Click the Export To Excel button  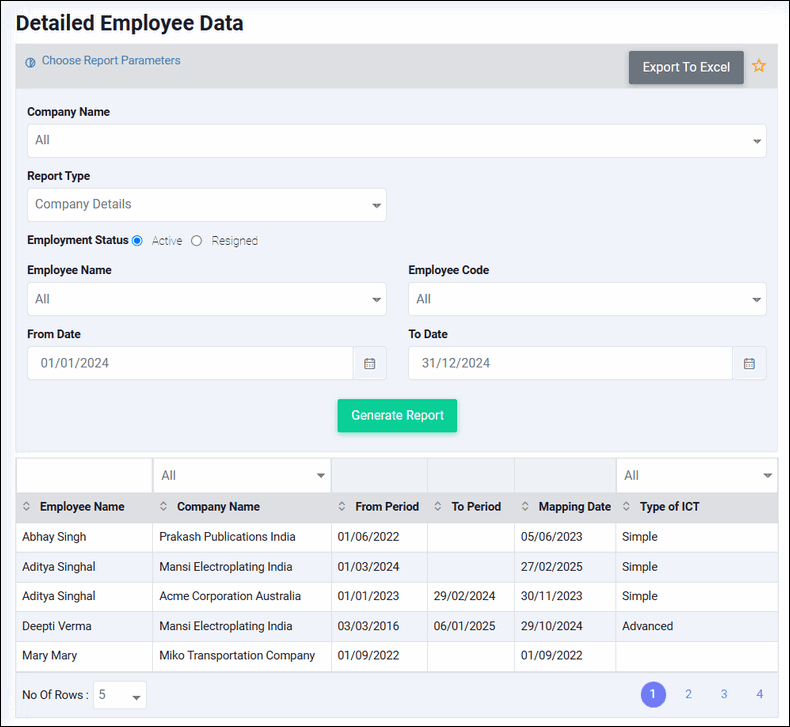(x=686, y=67)
